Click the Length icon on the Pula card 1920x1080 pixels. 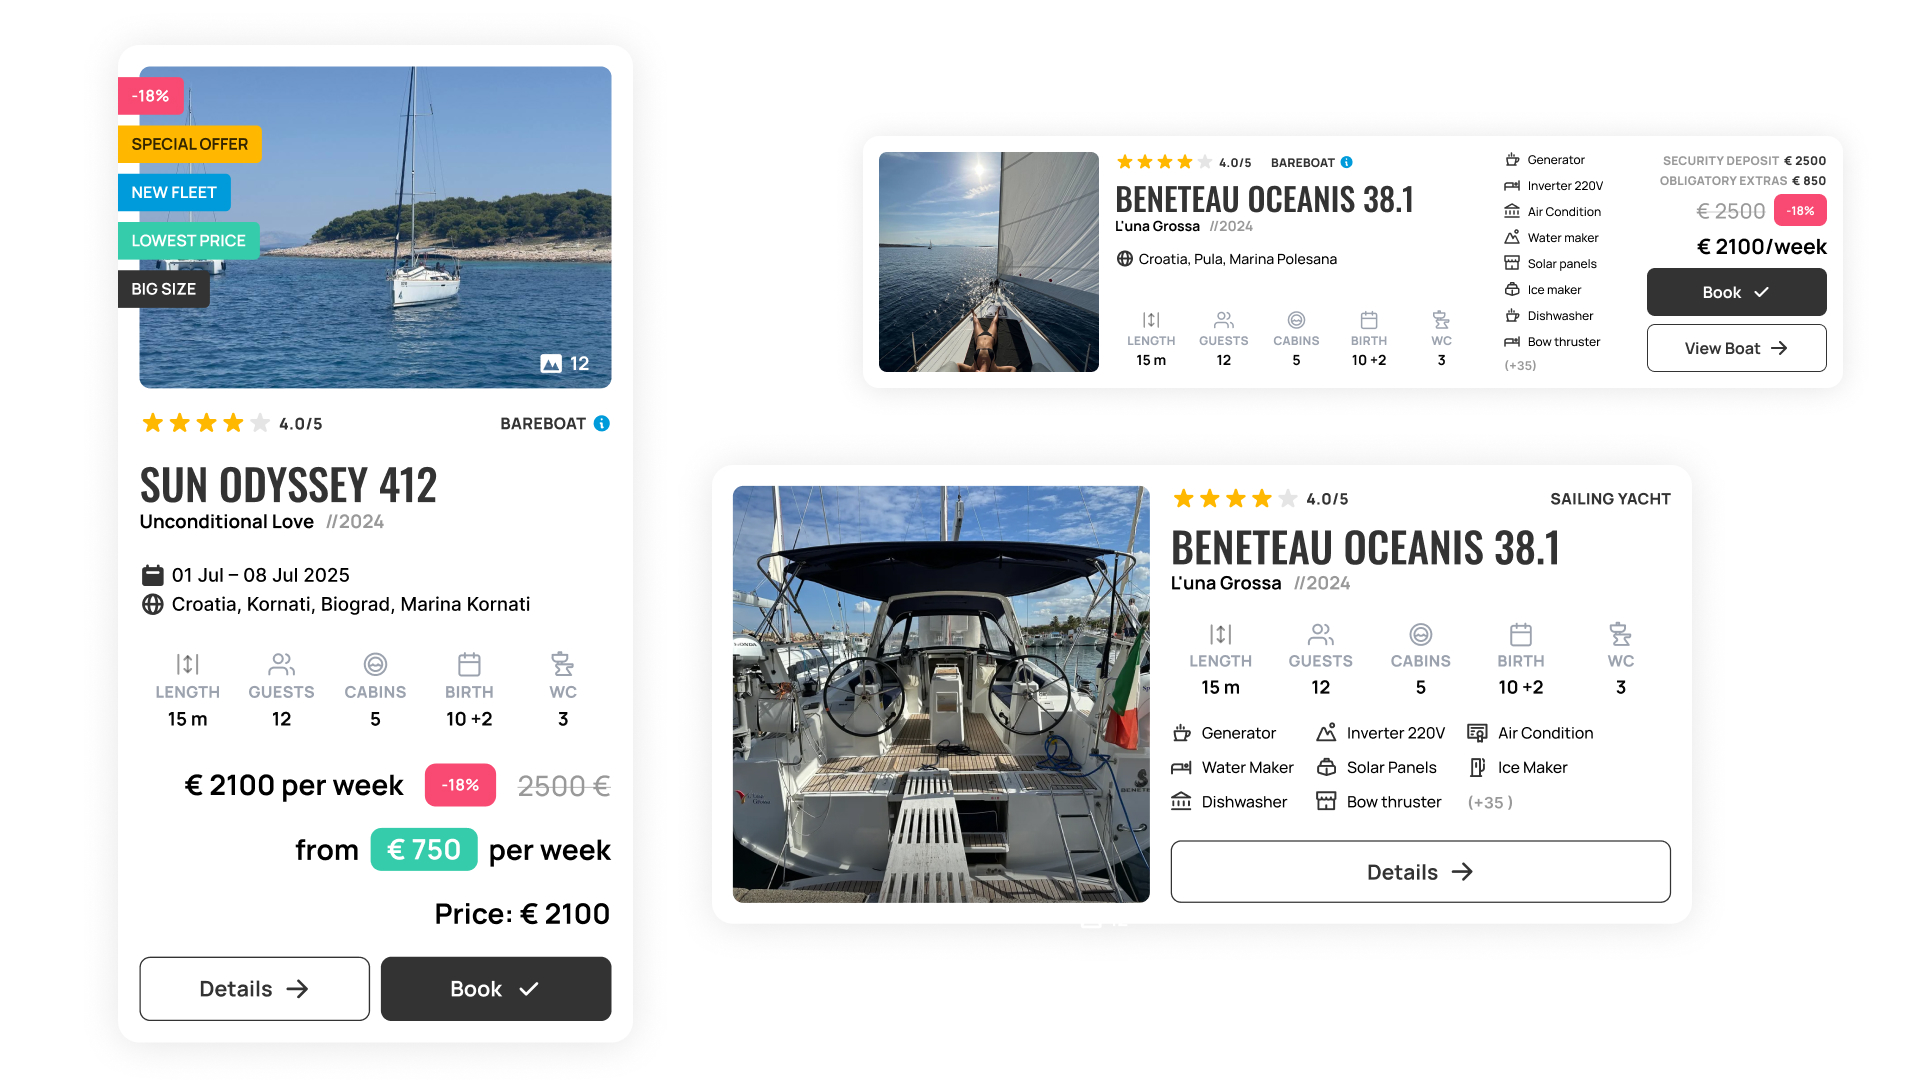[x=1151, y=320]
